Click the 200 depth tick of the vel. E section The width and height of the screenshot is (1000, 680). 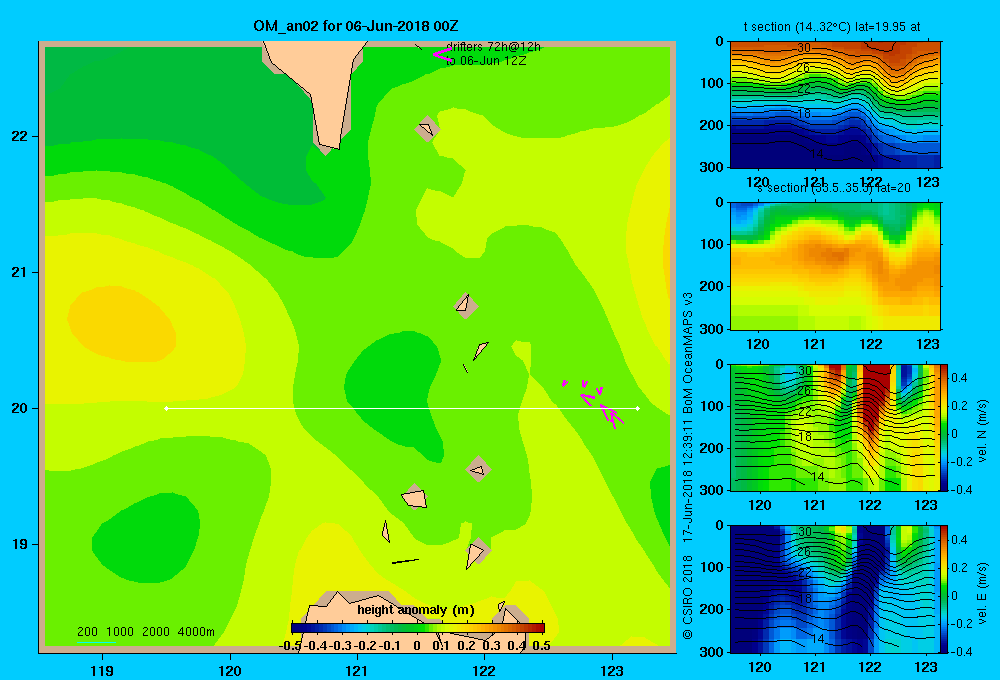(x=712, y=609)
